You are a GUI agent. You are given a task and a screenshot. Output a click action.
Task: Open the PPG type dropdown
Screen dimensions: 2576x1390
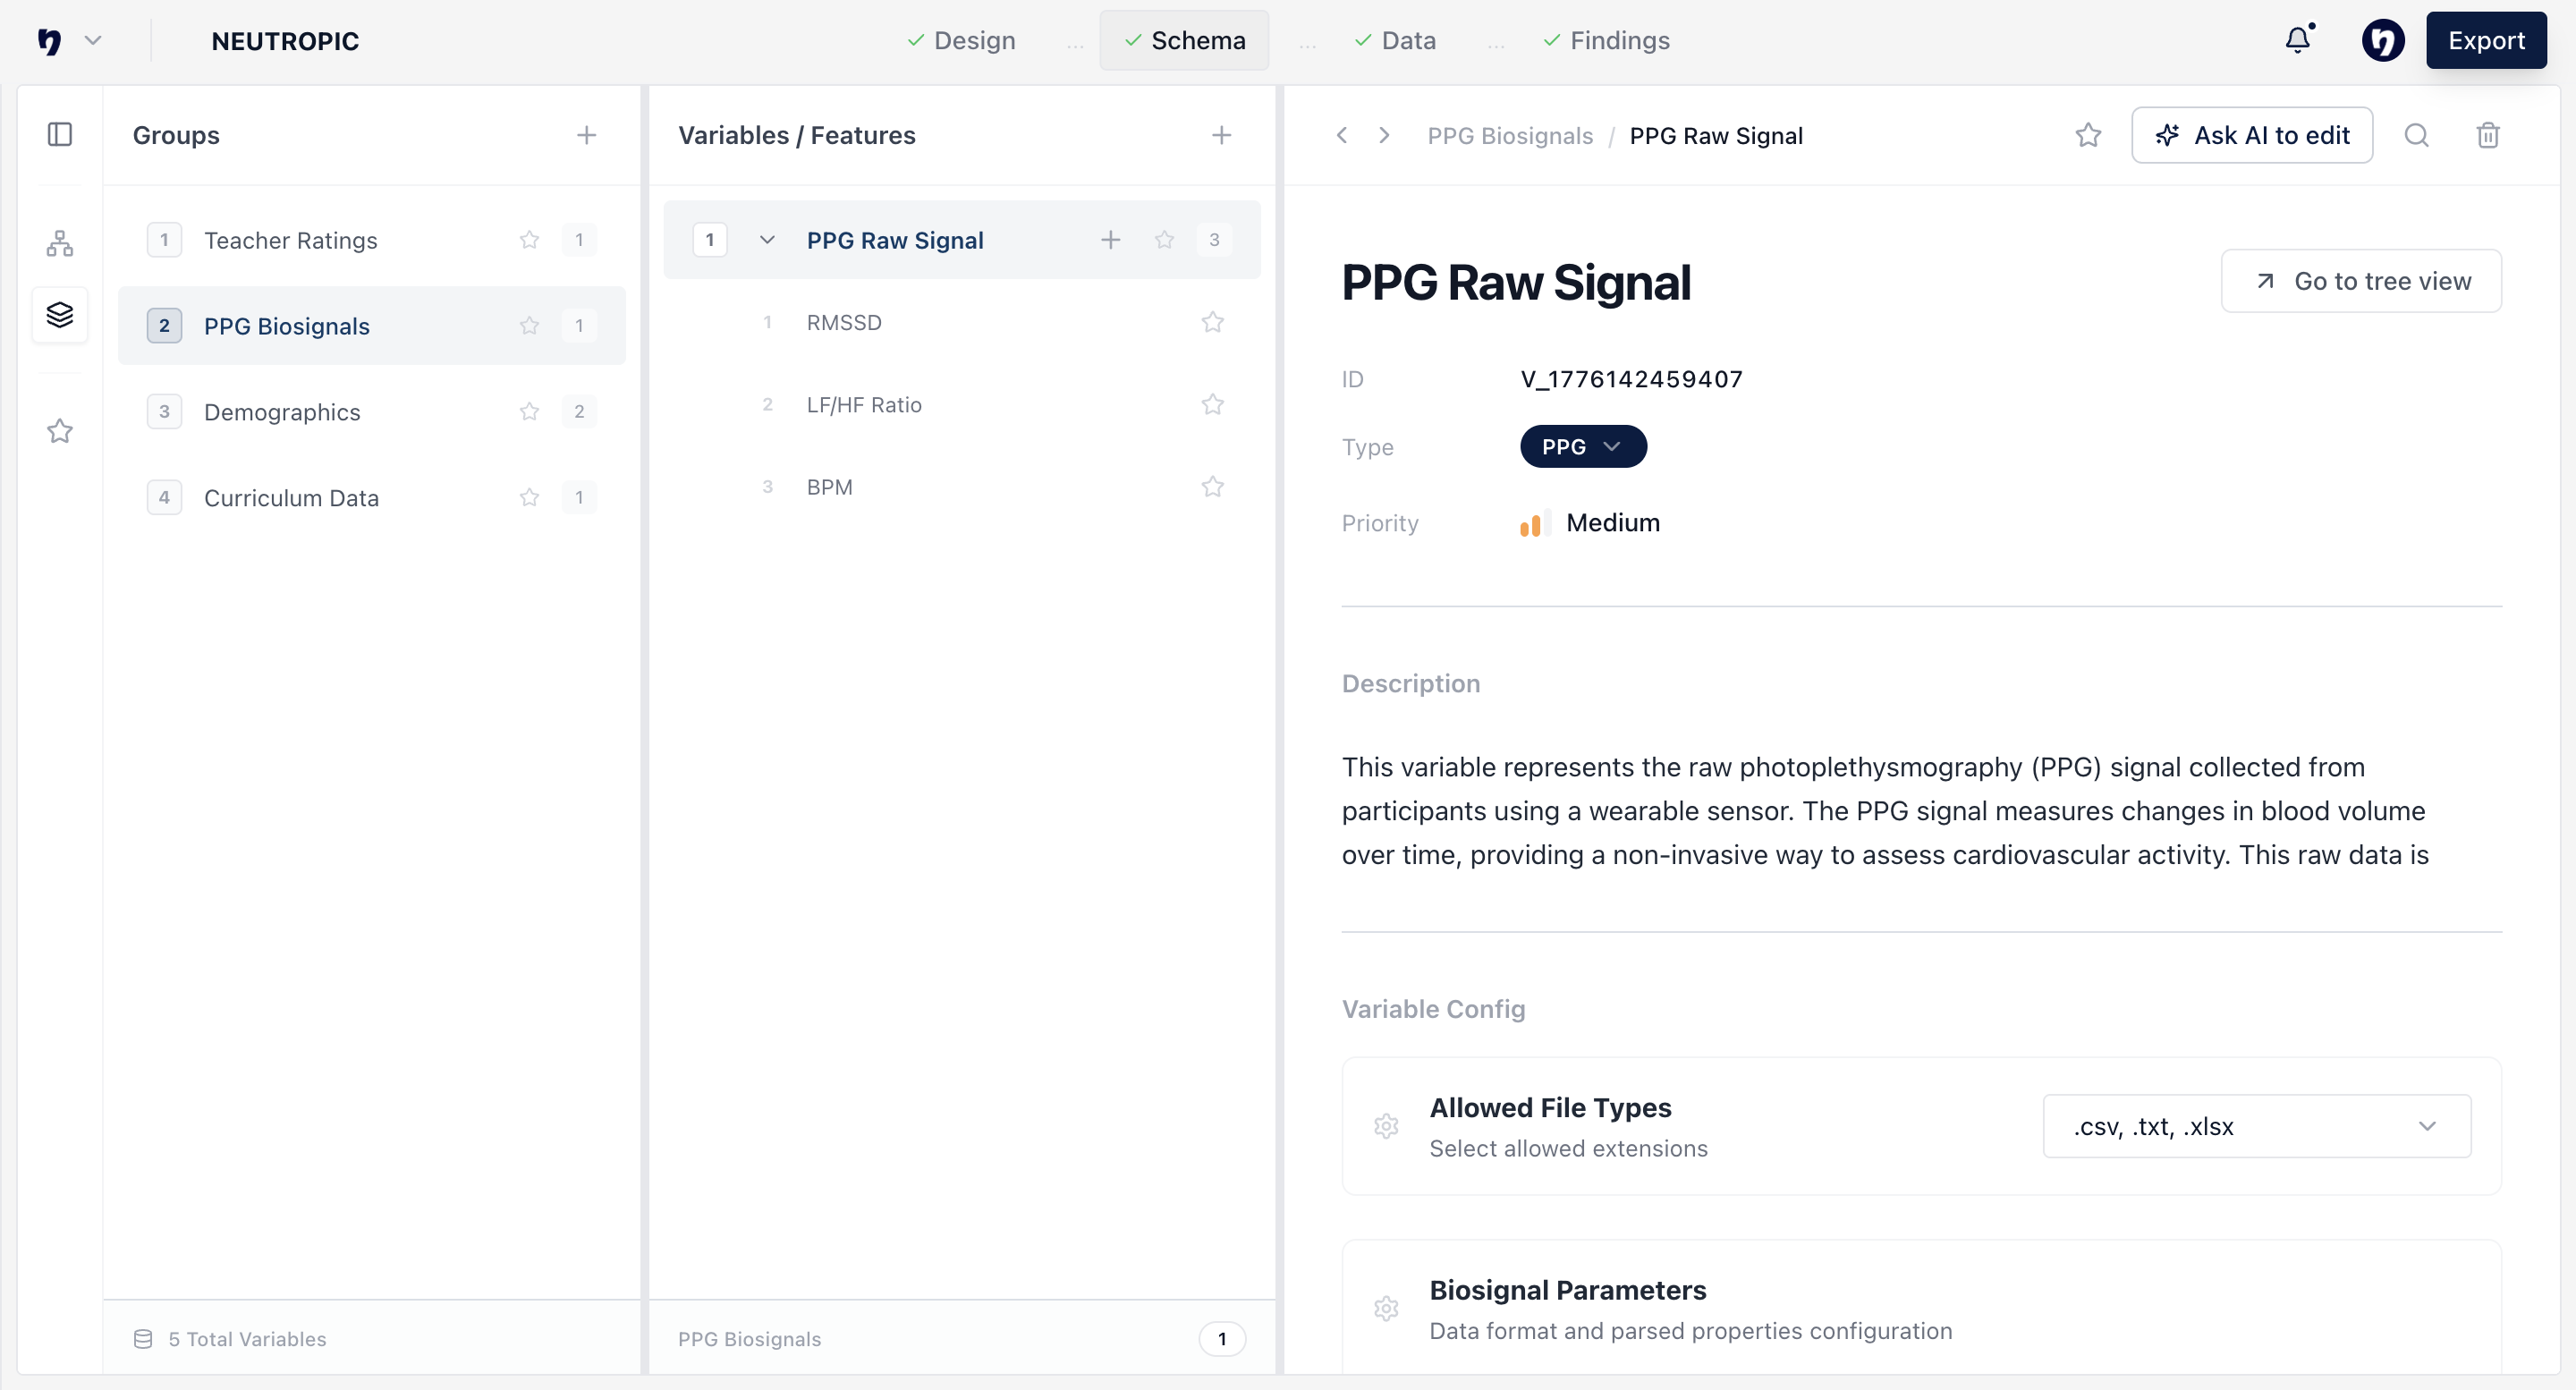point(1582,447)
